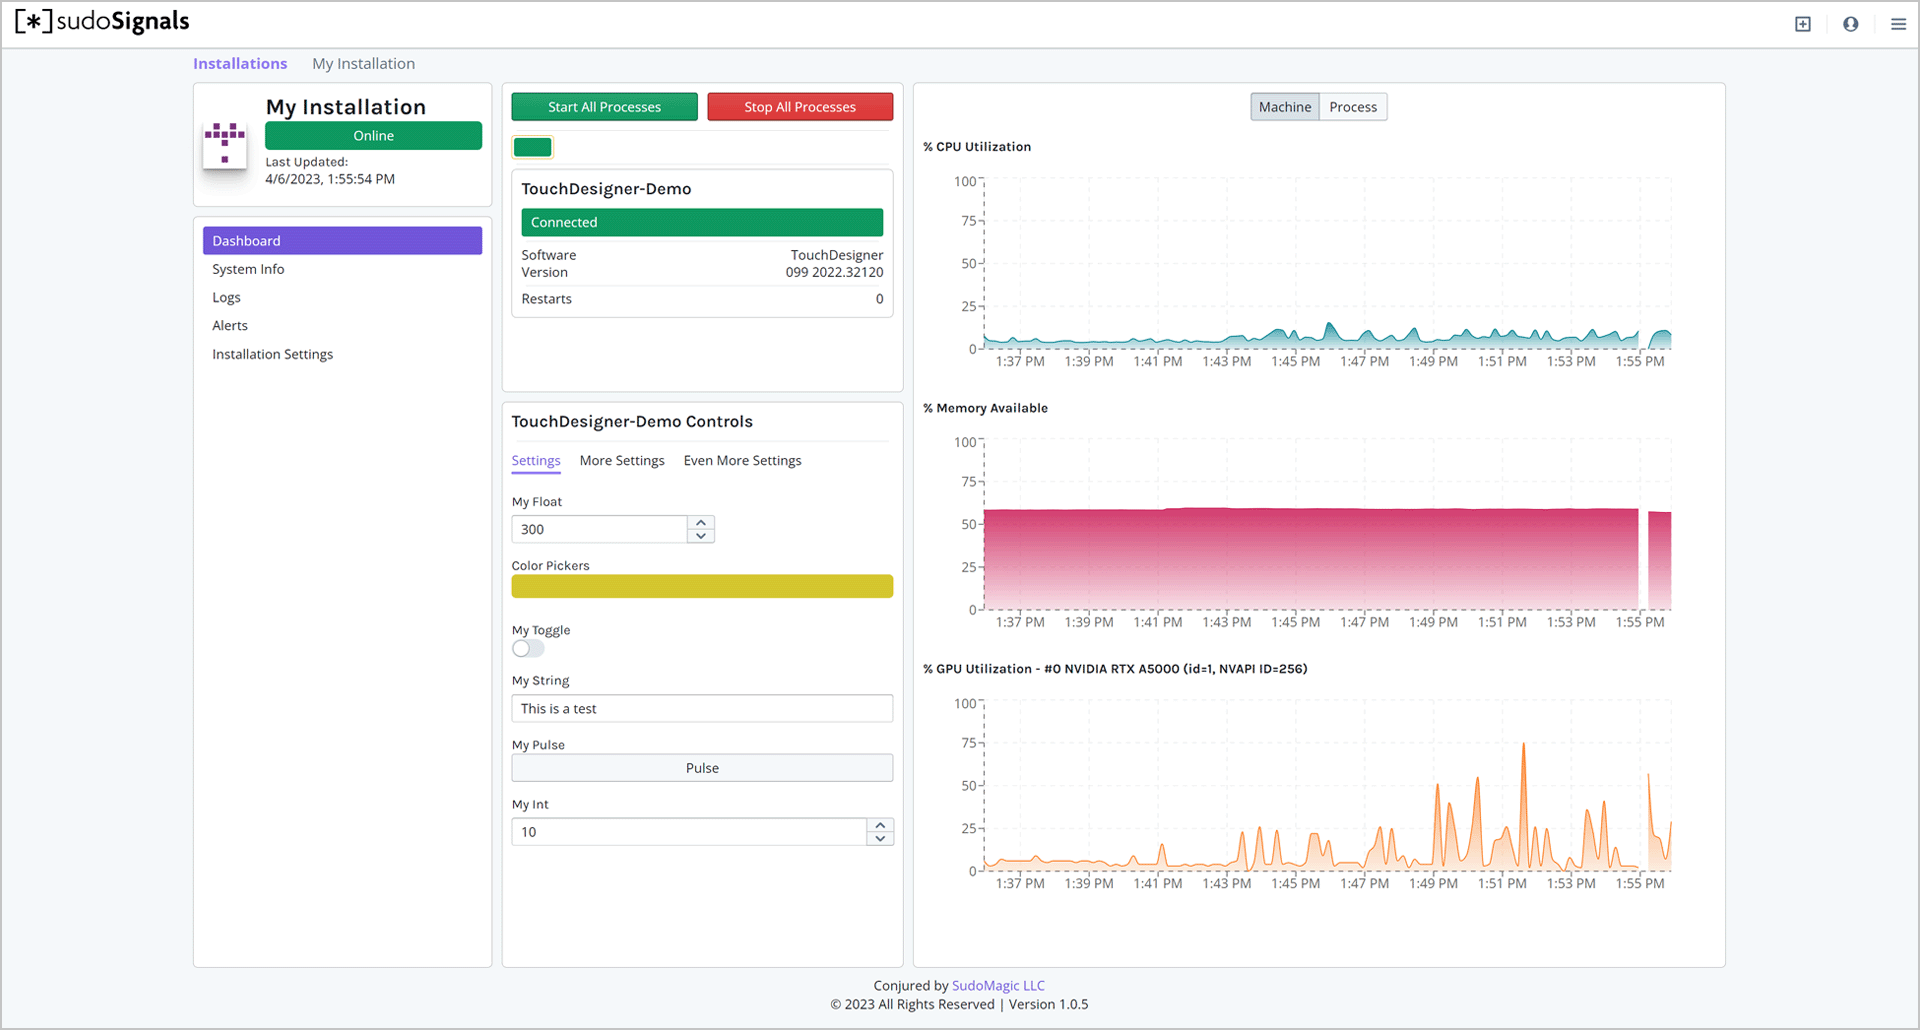Viewport: 1920px width, 1030px height.
Task: Click the Connected status bar
Action: pyautogui.click(x=702, y=223)
